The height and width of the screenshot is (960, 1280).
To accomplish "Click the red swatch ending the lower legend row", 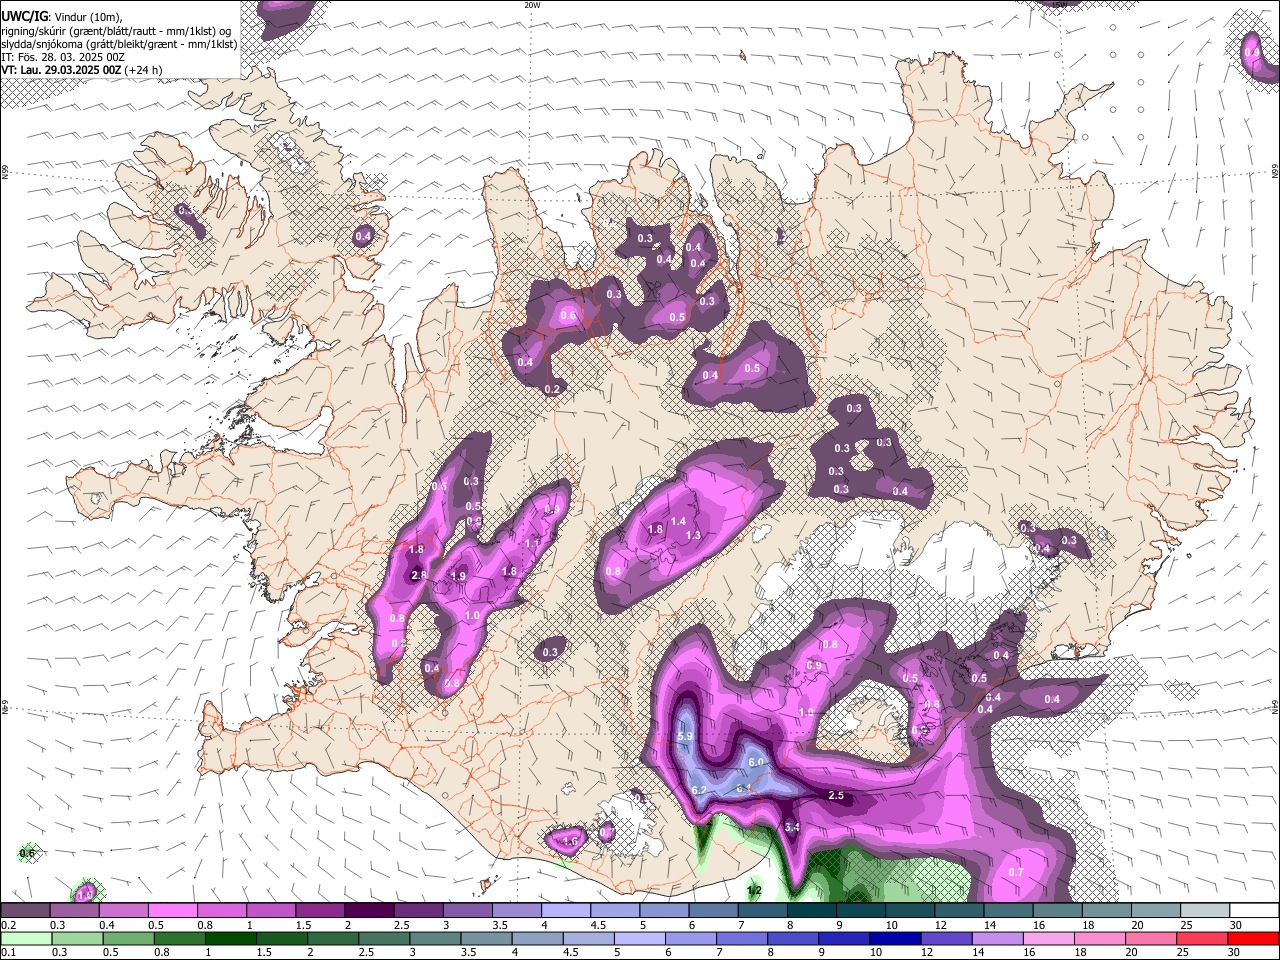I will 1253,938.
